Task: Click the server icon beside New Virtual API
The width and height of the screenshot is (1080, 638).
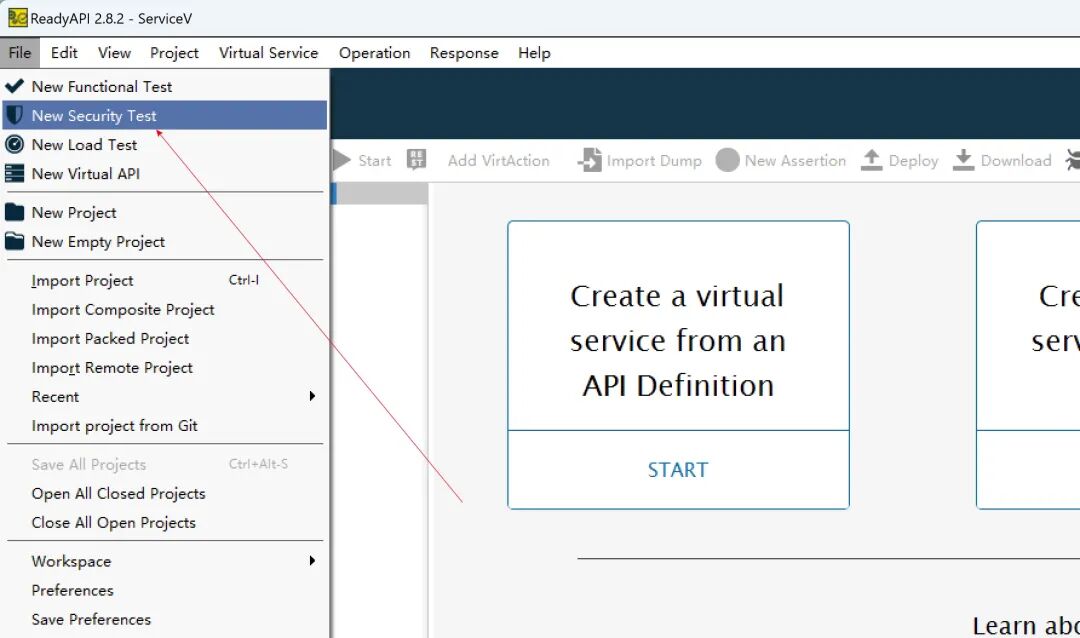Action: [x=14, y=173]
